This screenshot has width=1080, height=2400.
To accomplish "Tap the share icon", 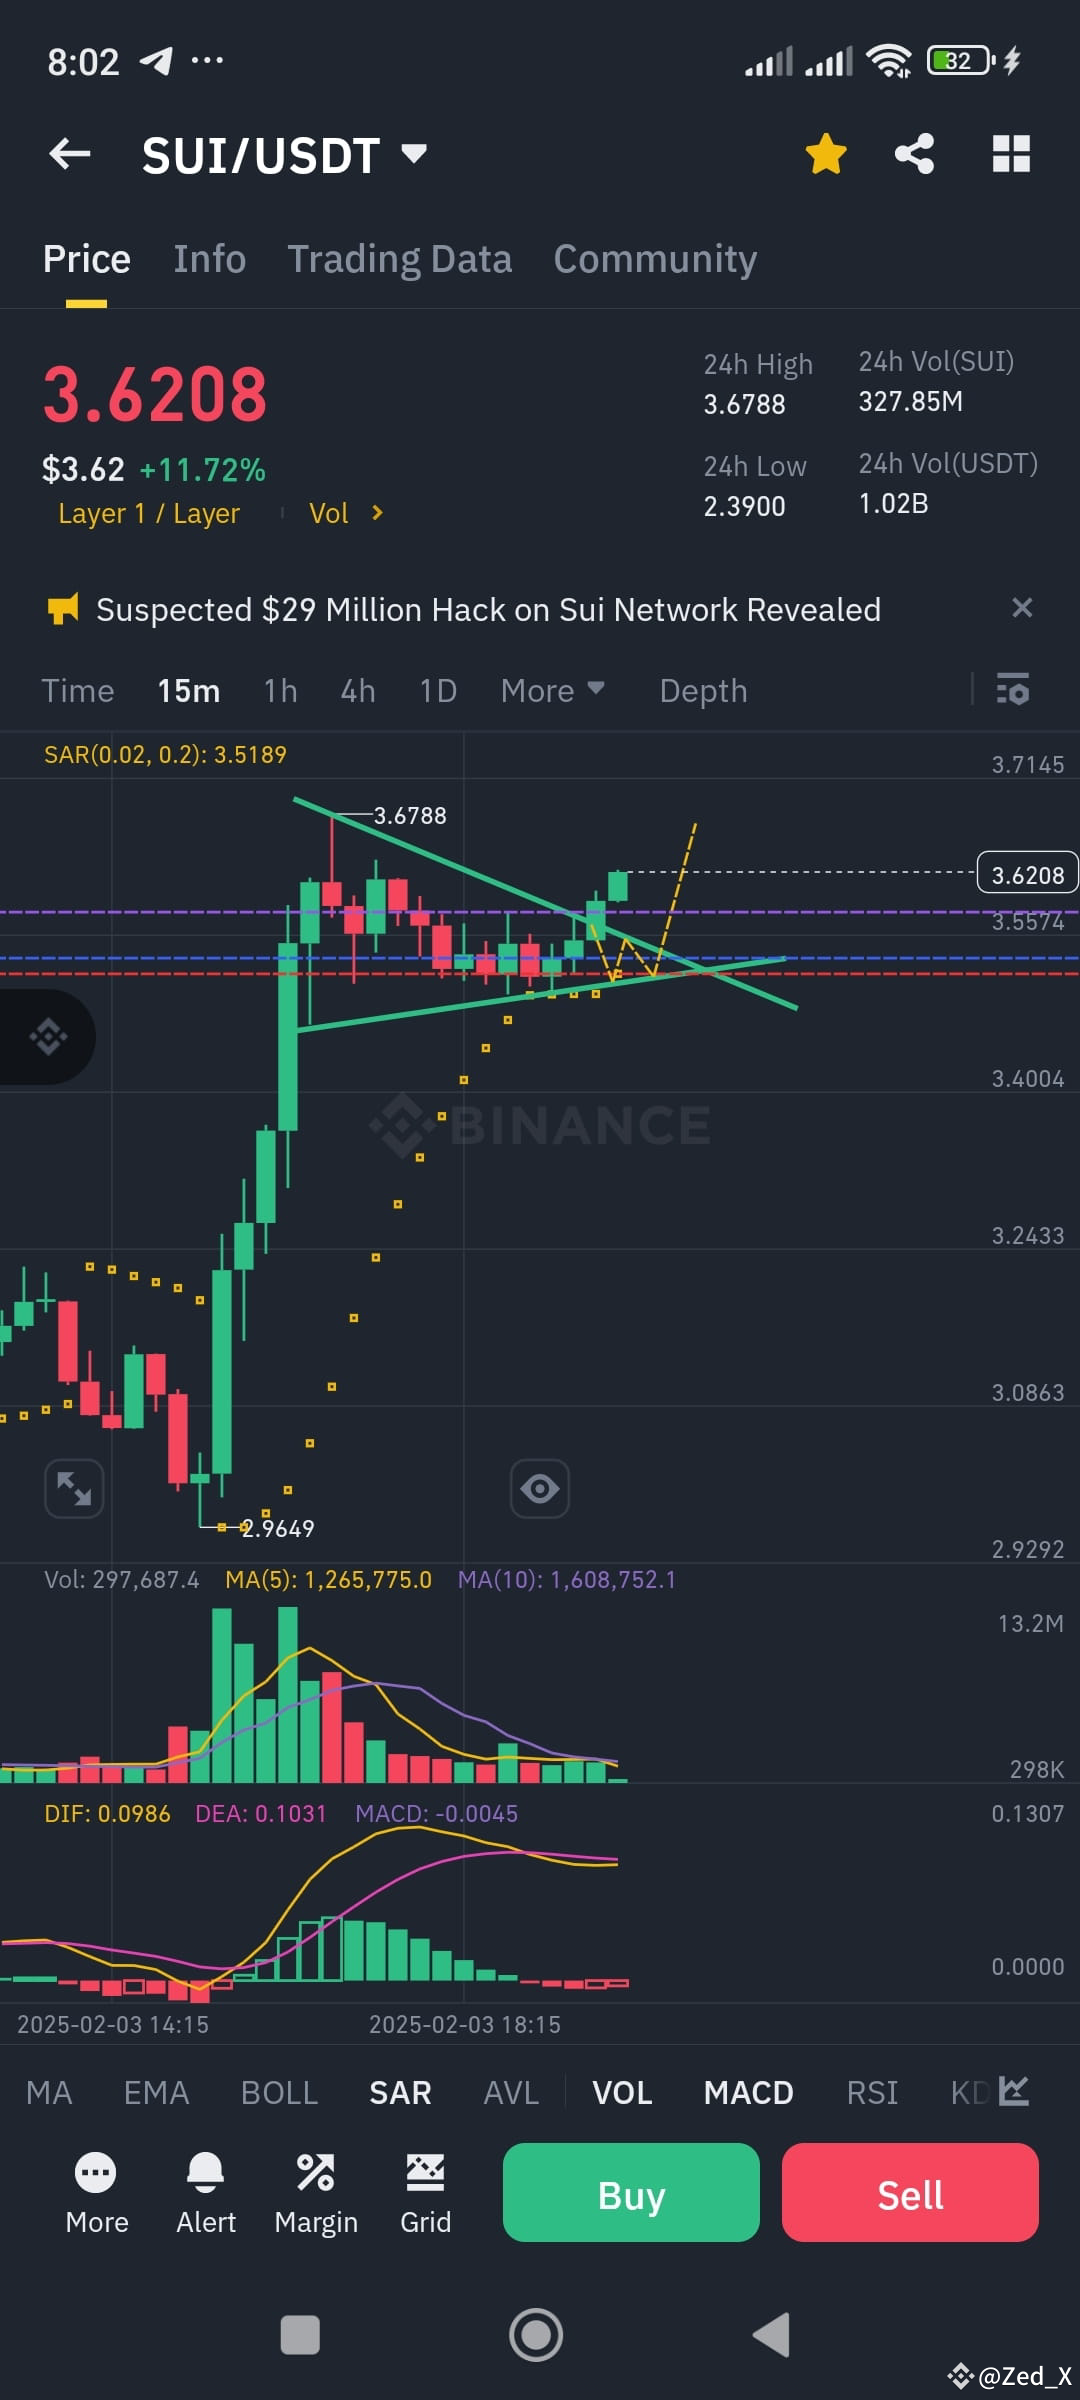I will click(914, 154).
